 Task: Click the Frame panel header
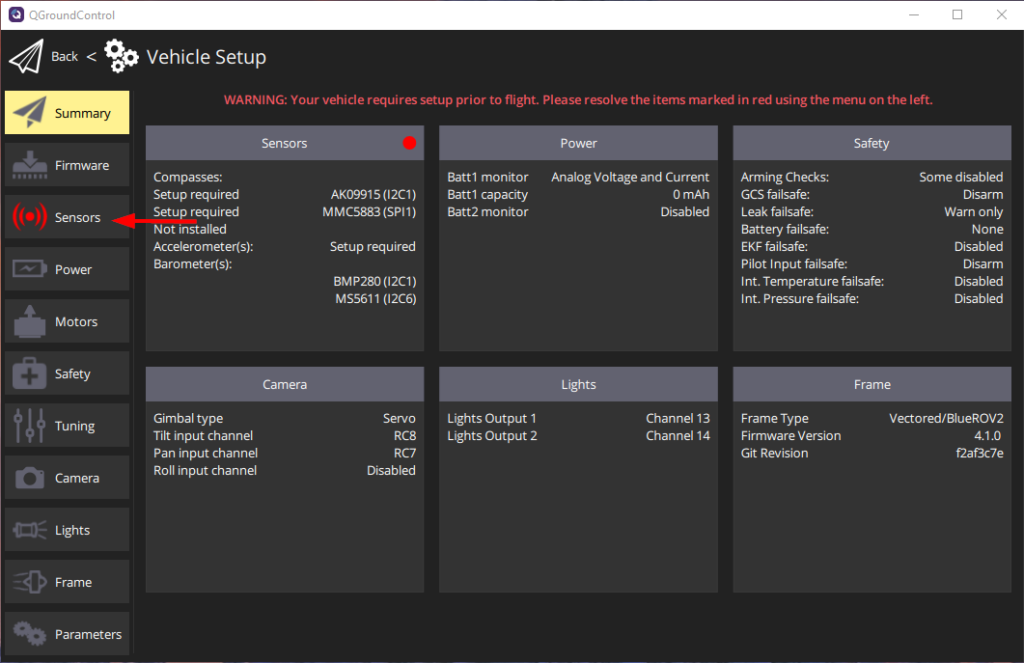(871, 384)
